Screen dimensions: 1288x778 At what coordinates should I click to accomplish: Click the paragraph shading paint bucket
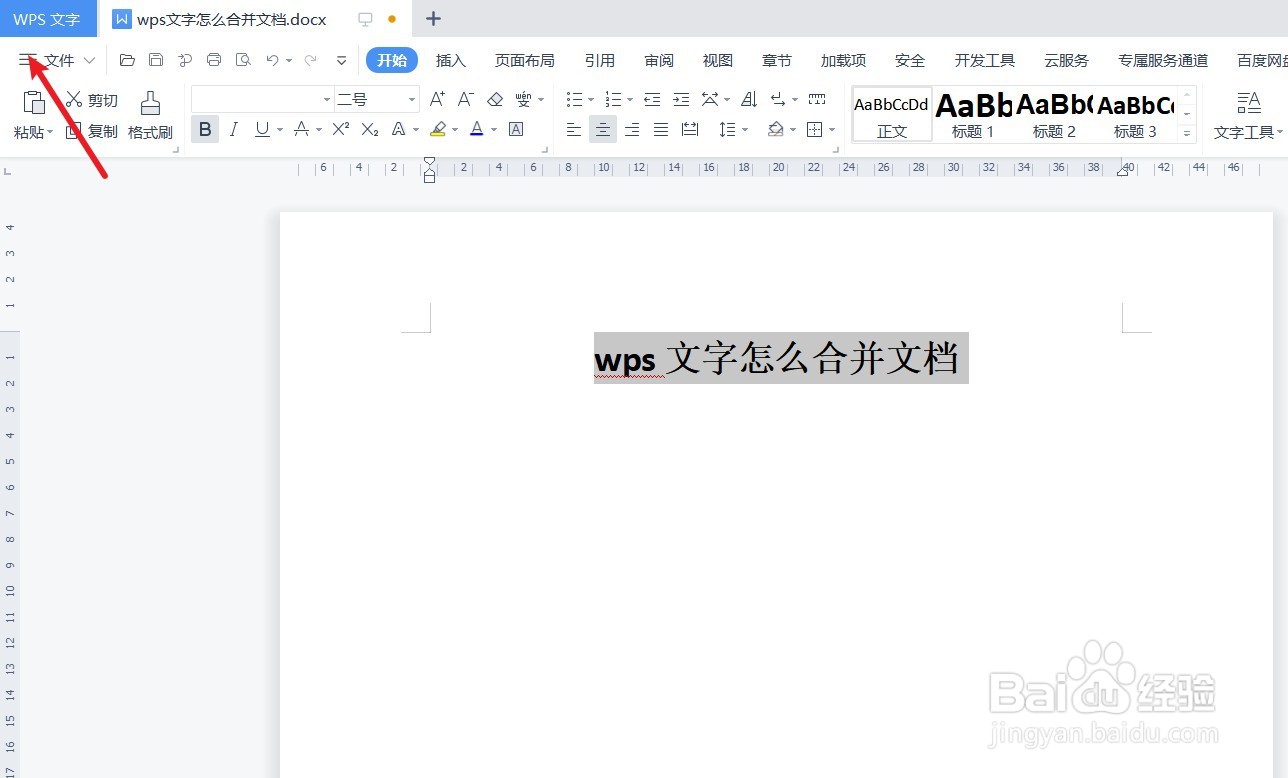point(775,129)
